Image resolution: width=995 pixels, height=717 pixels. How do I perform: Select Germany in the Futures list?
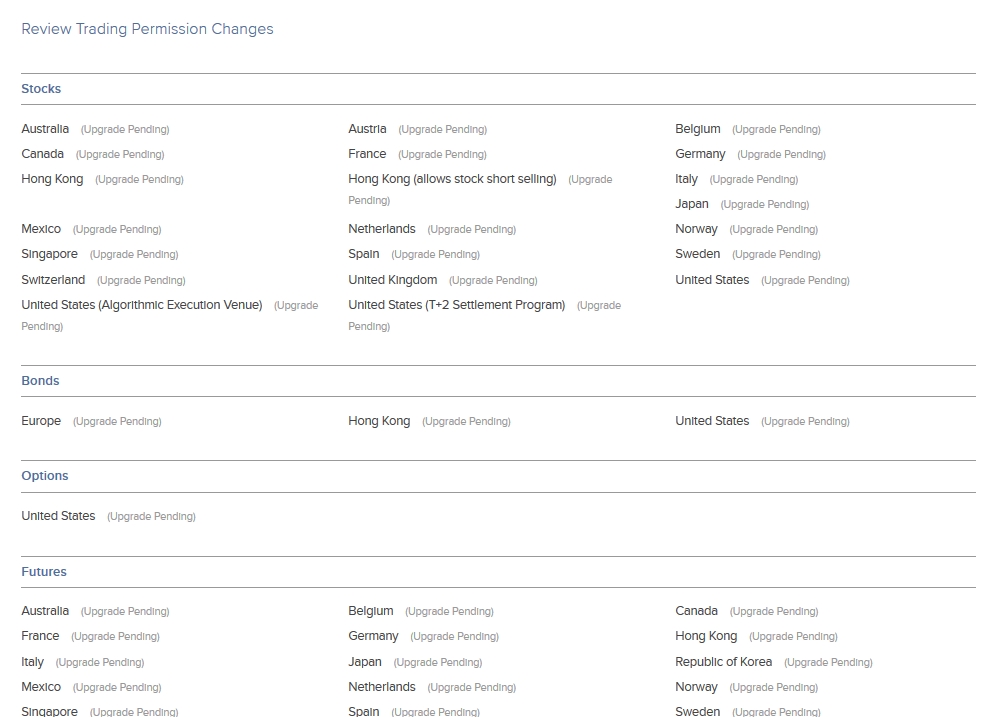coord(373,636)
